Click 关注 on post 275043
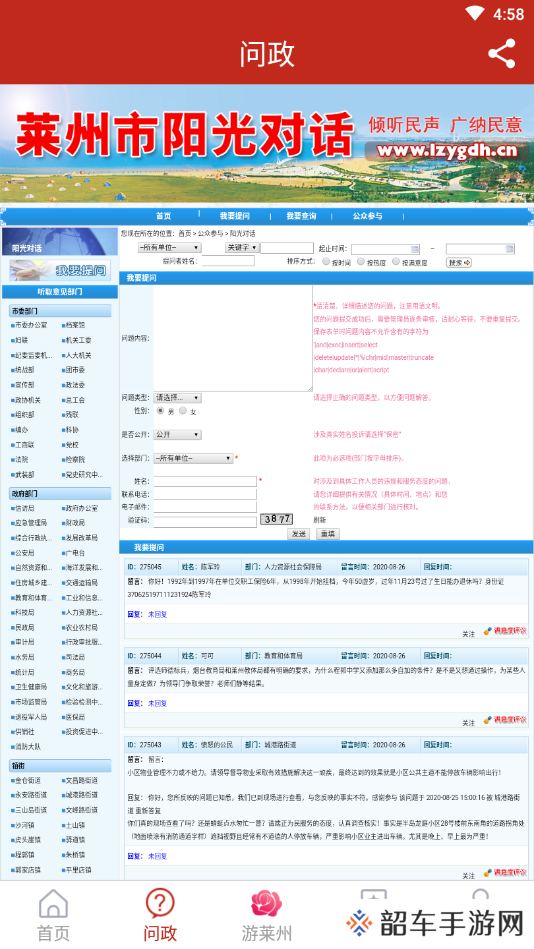This screenshot has height=949, width=534. 469,876
